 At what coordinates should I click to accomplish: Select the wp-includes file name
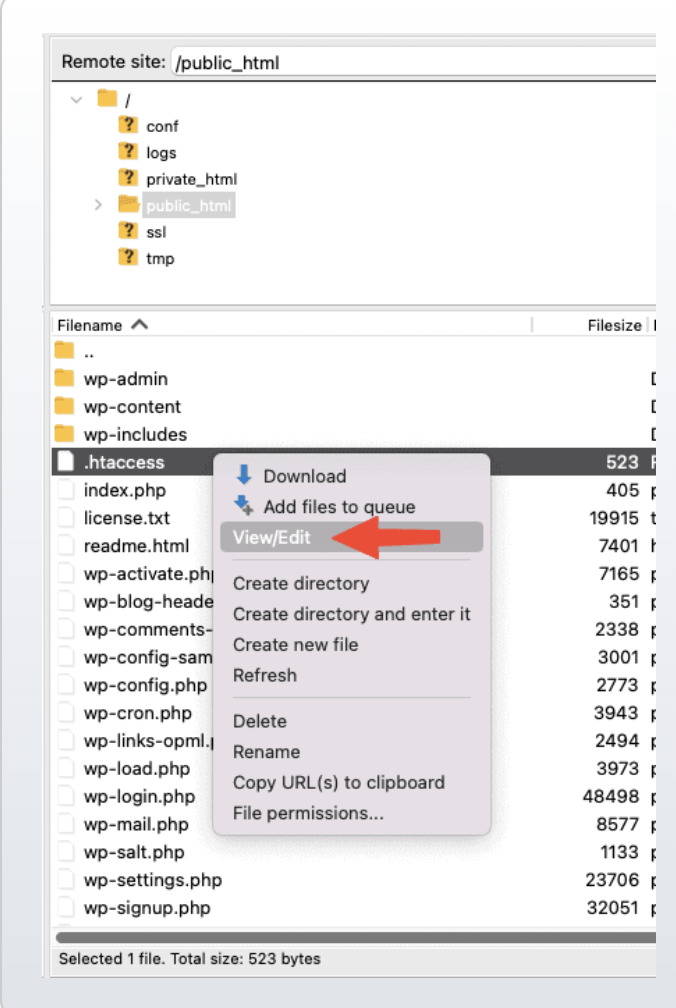coord(135,434)
